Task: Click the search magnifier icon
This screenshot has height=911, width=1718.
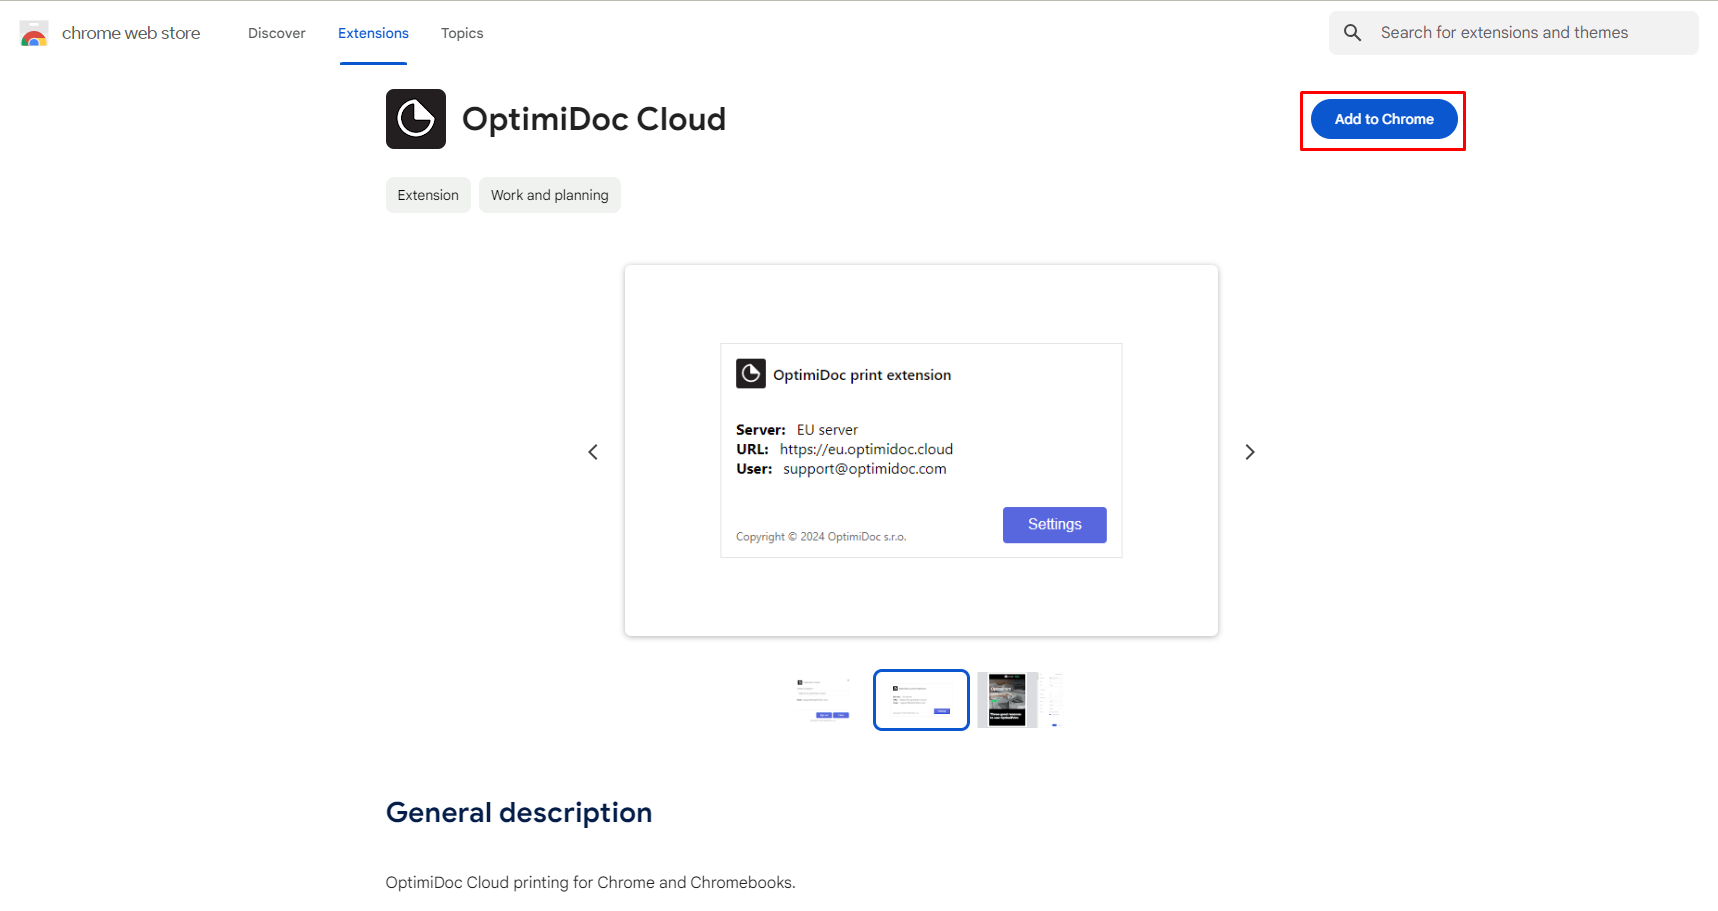Action: pos(1352,33)
